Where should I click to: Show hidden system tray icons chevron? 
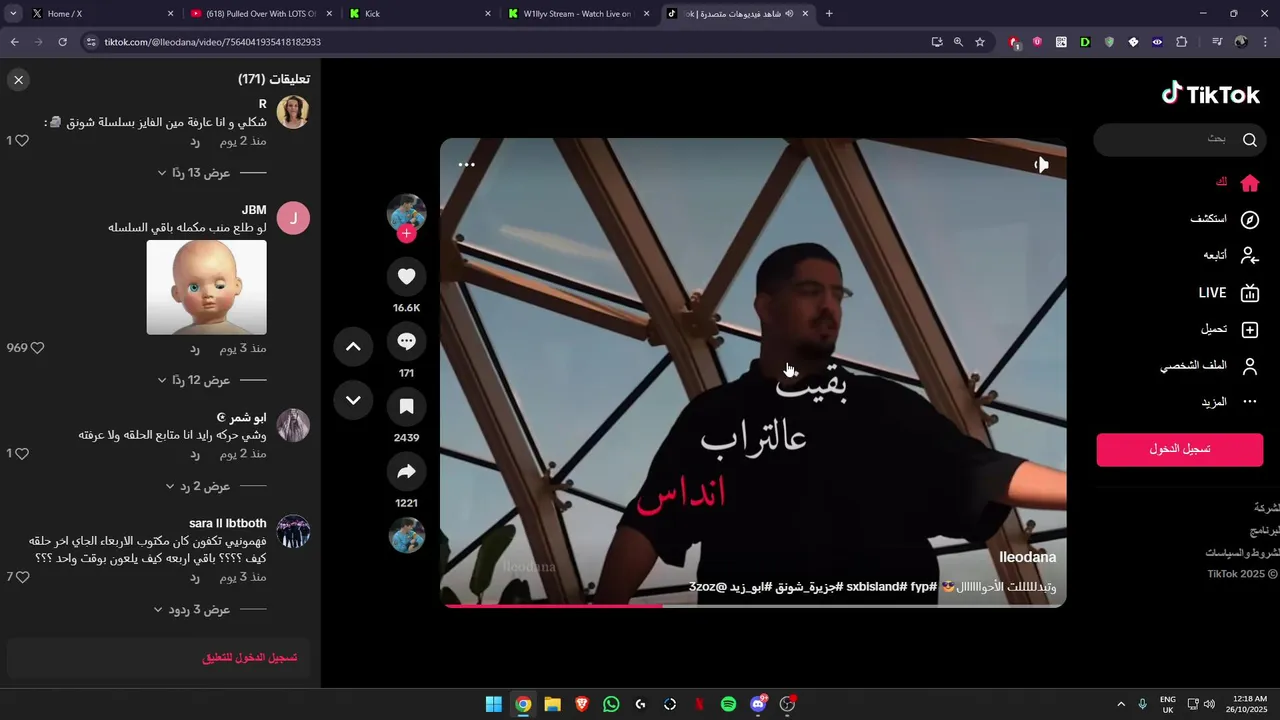pyautogui.click(x=1120, y=704)
